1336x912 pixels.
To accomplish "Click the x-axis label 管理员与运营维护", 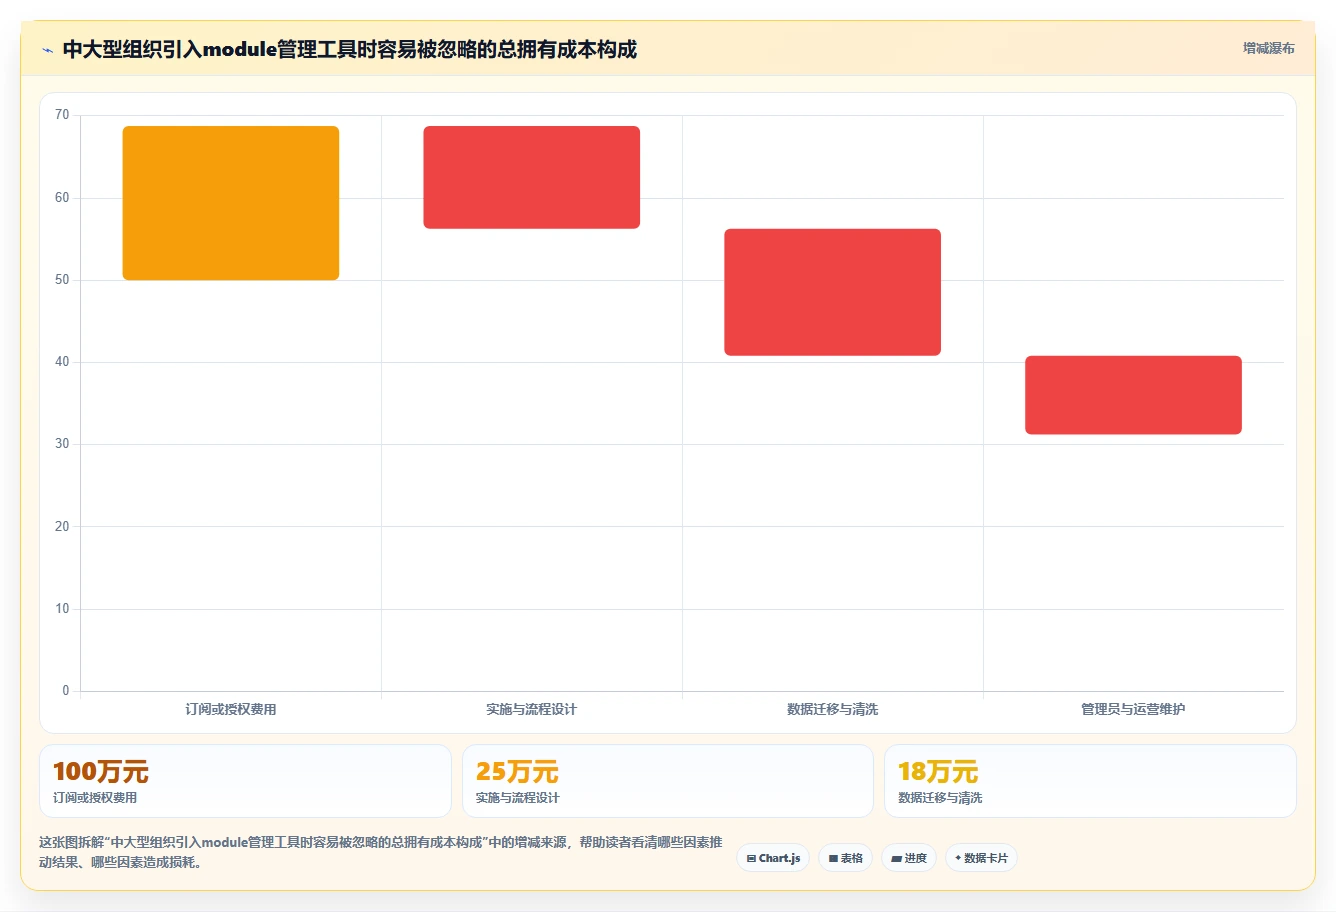I will [1133, 709].
